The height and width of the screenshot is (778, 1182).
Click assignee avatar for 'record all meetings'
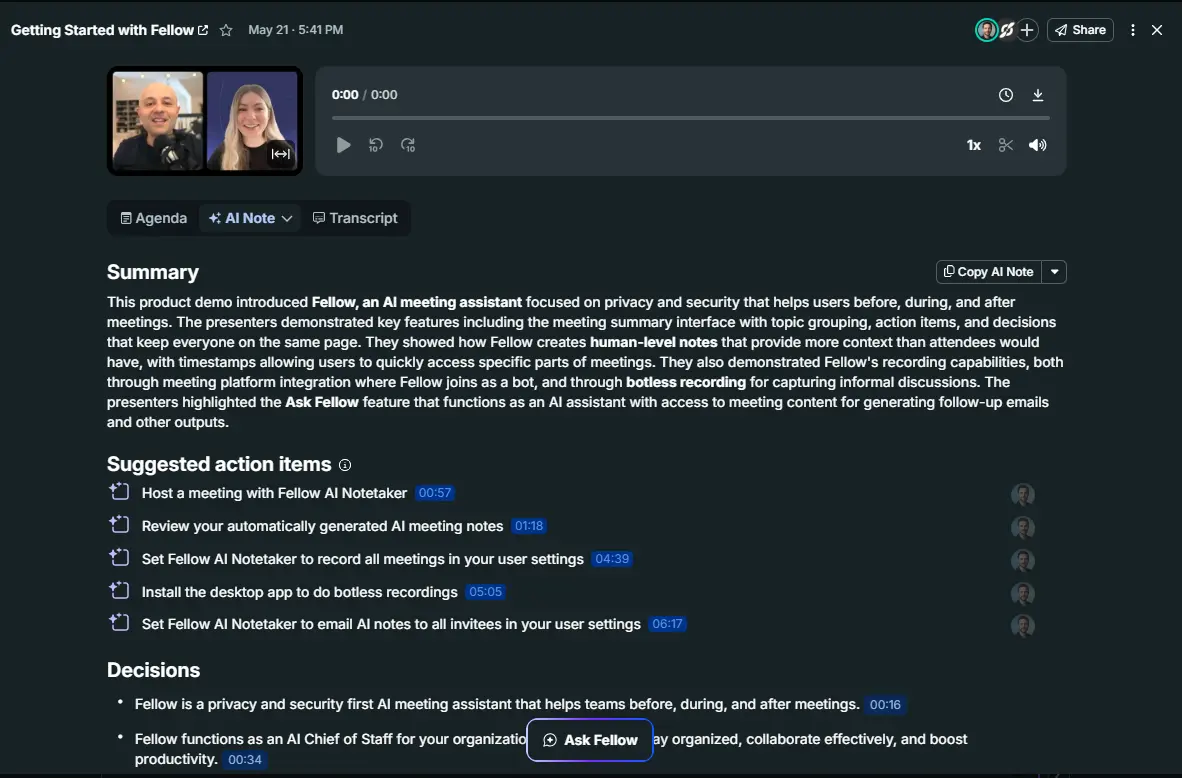(x=1022, y=561)
